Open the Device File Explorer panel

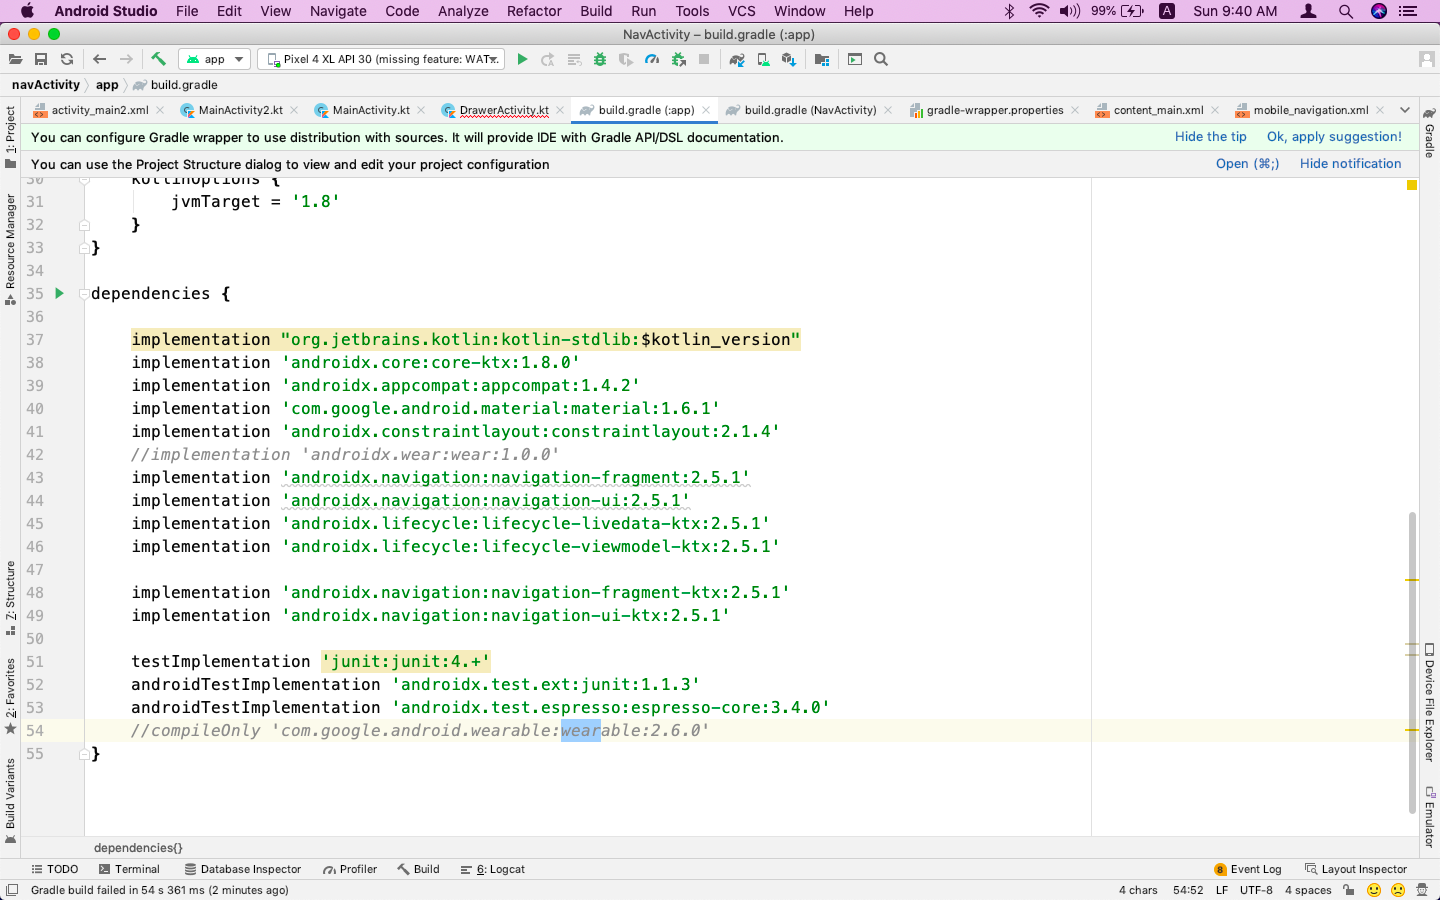[1430, 703]
